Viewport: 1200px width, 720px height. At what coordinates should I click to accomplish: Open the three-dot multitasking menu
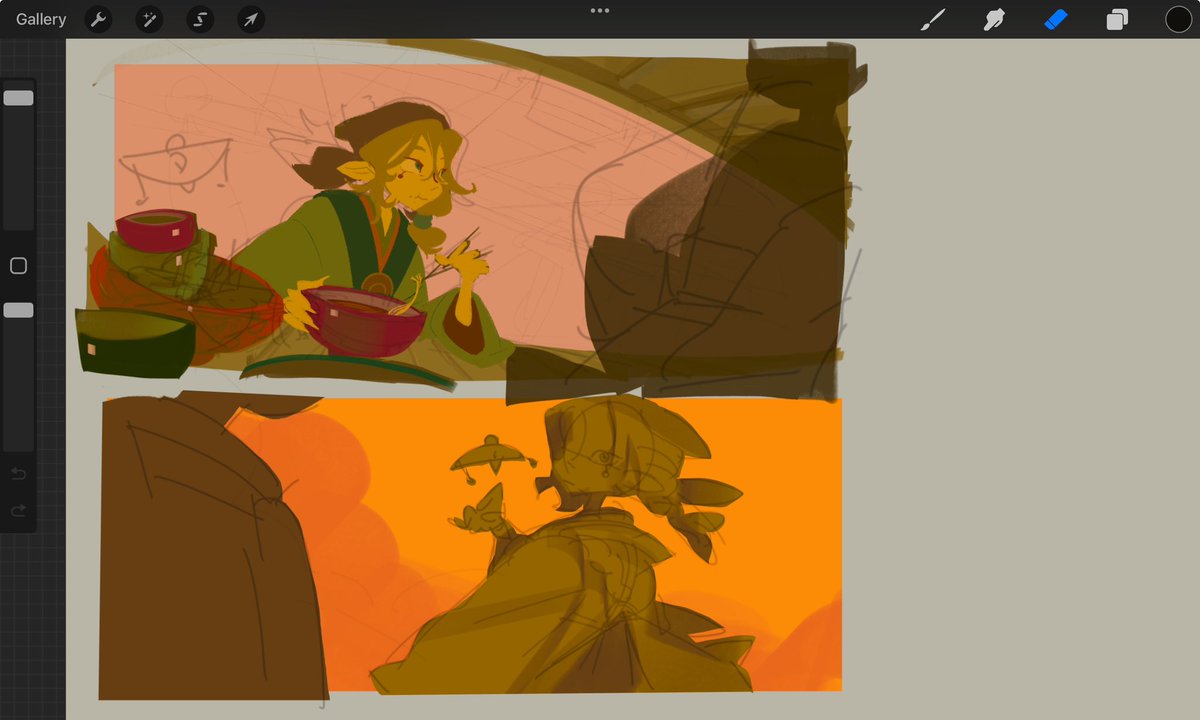(600, 10)
